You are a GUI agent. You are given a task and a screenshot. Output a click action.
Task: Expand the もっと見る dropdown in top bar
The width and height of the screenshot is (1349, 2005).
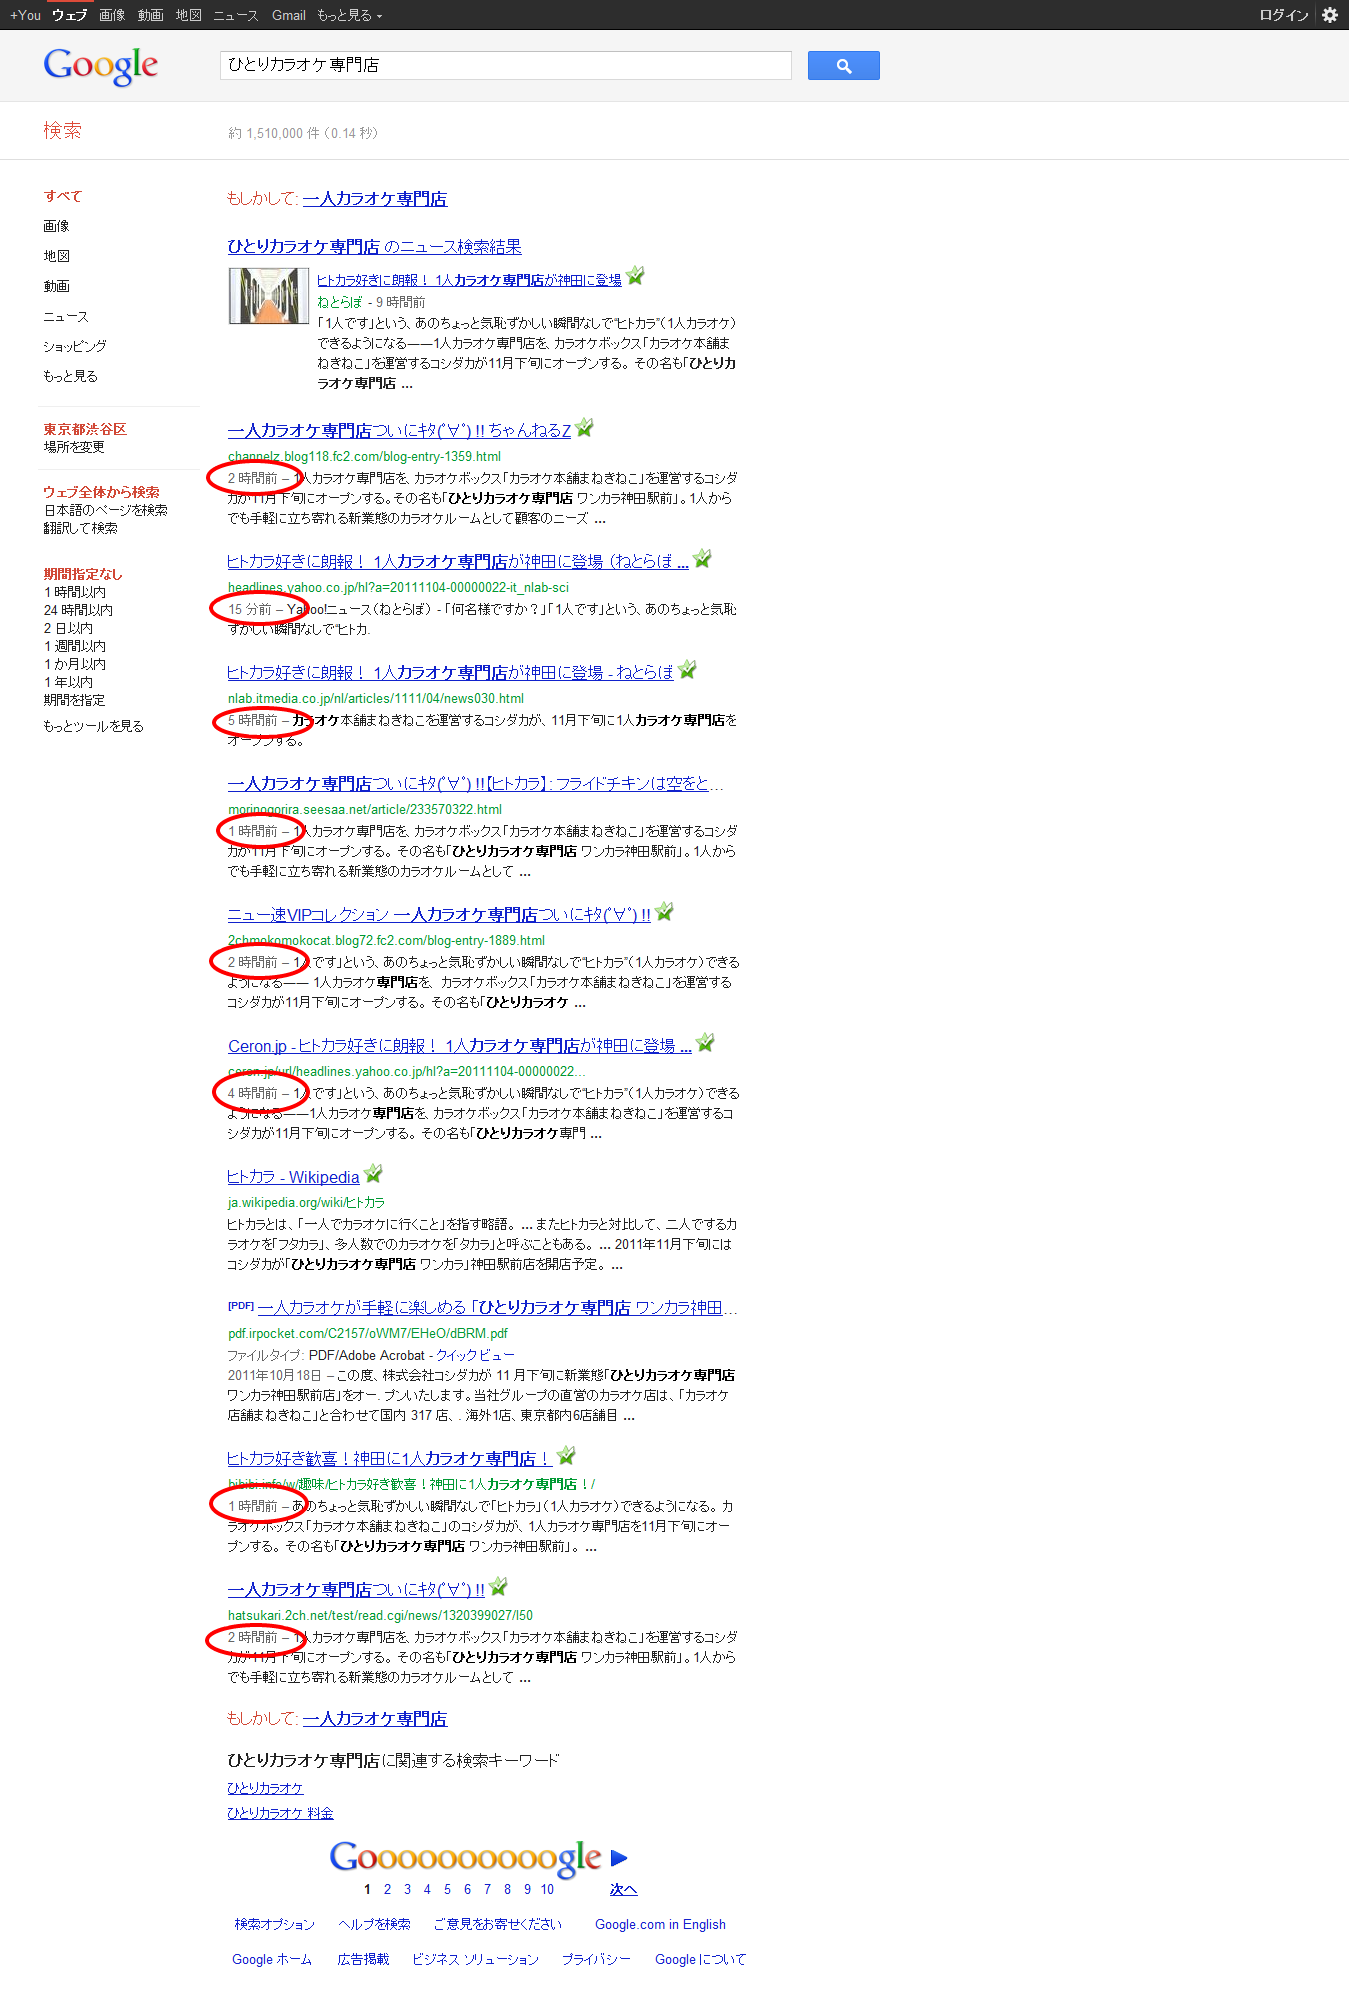pyautogui.click(x=349, y=15)
